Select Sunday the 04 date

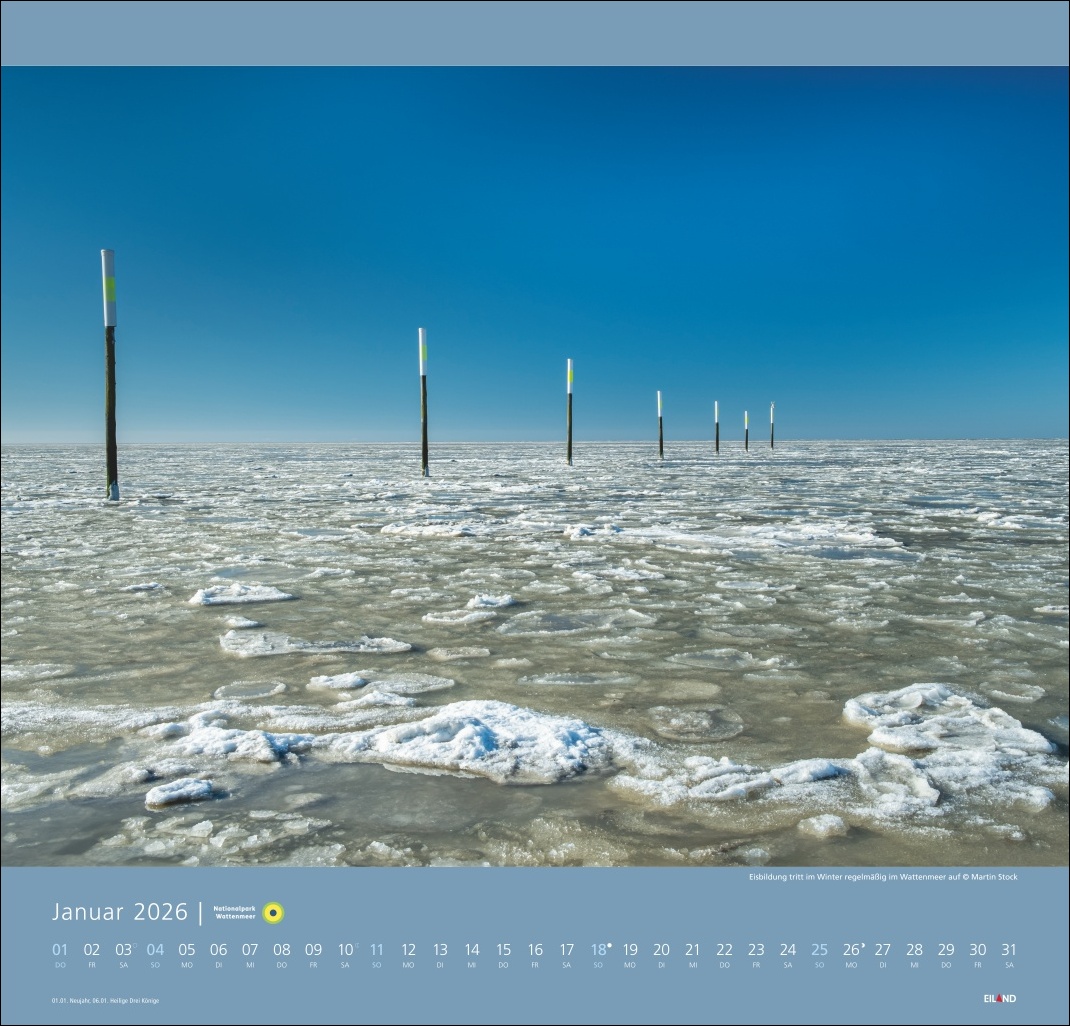(155, 950)
